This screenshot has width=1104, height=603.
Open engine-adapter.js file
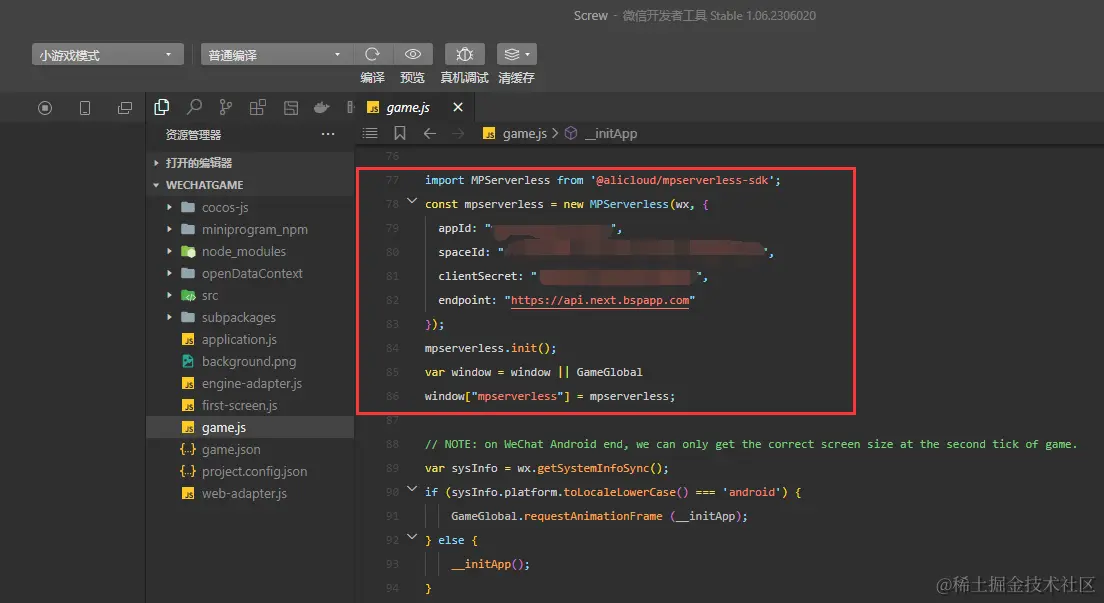click(250, 383)
